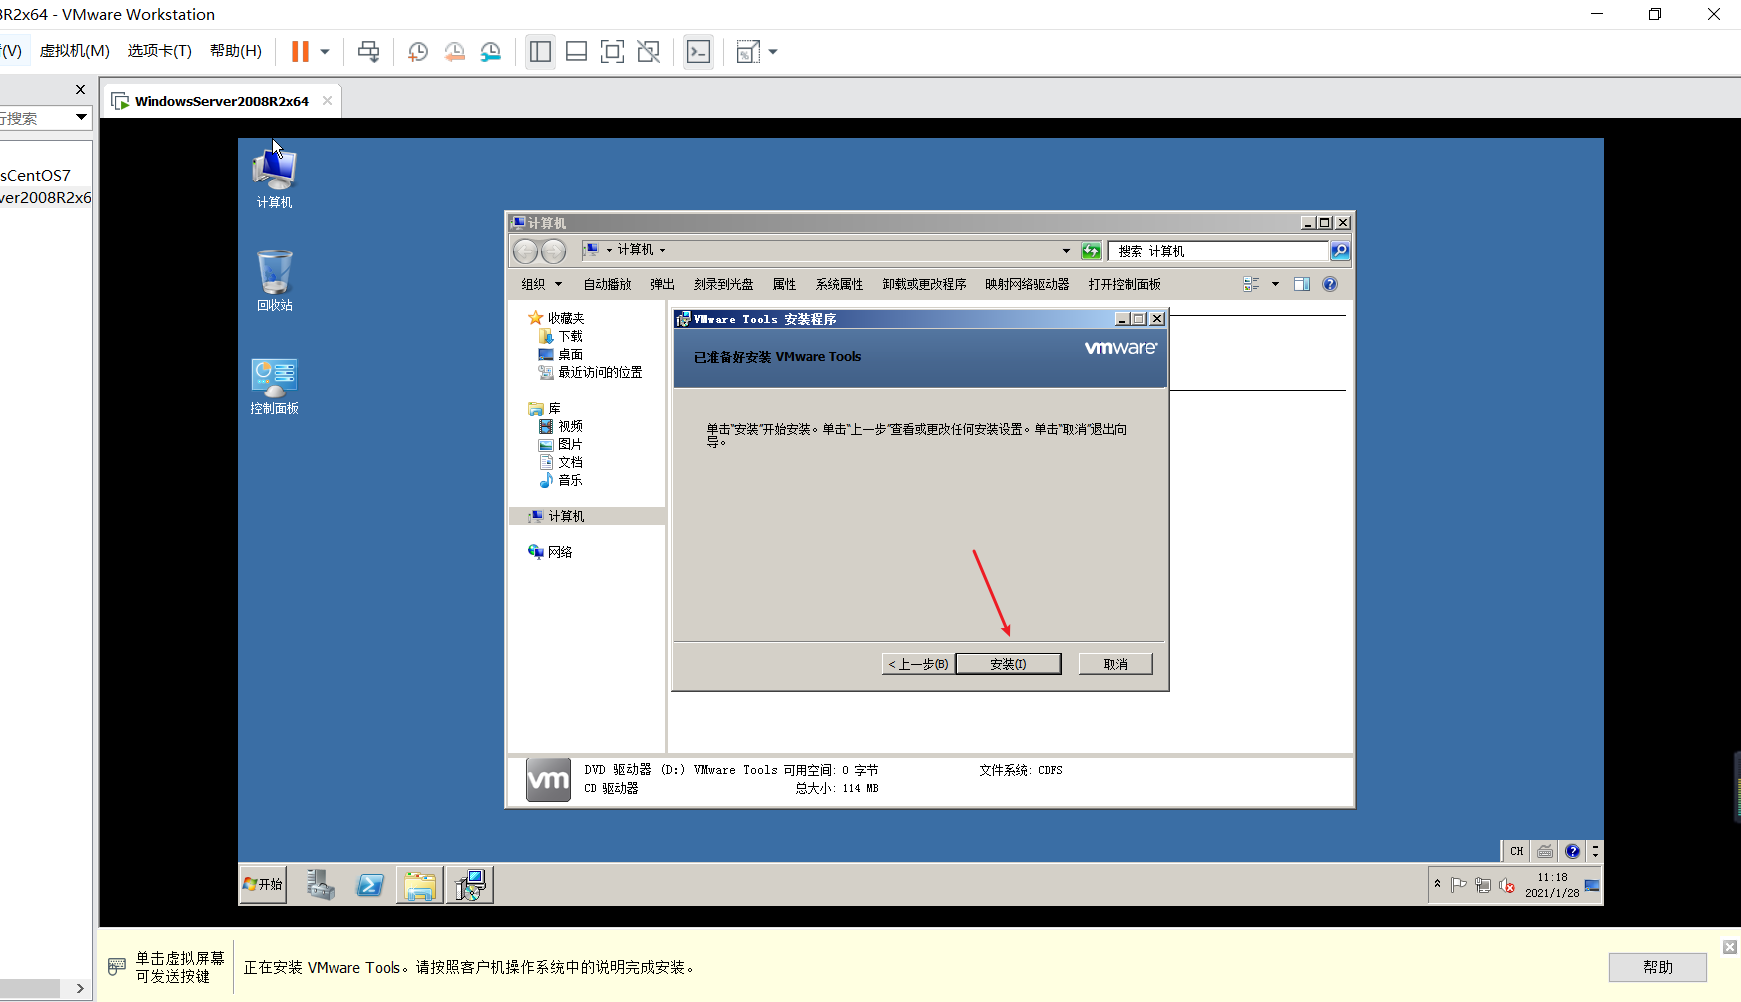
Task: Open the Snapshot Manager
Action: (x=490, y=51)
